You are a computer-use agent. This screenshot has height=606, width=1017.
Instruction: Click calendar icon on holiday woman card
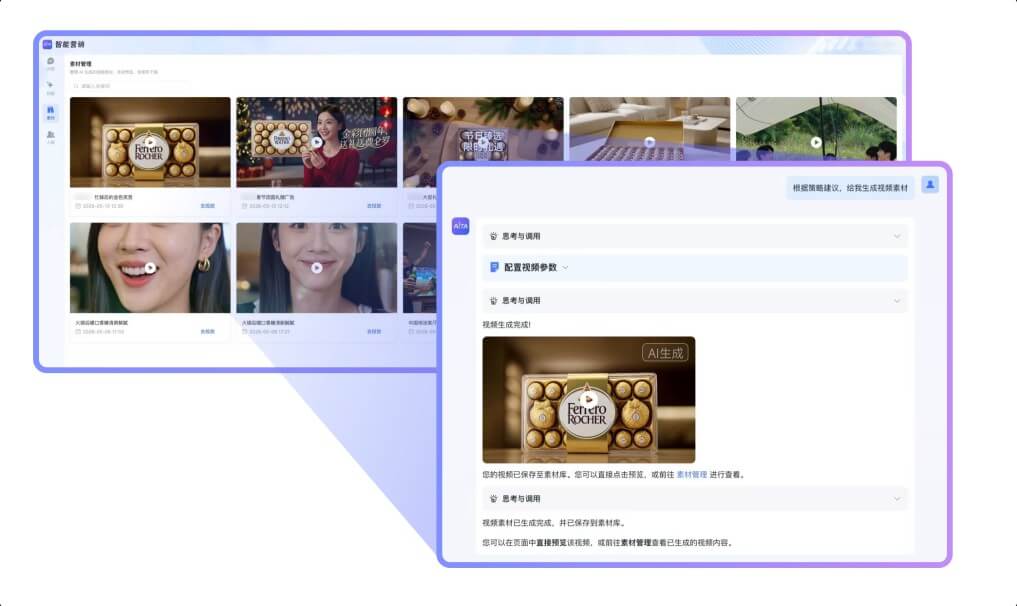click(245, 206)
